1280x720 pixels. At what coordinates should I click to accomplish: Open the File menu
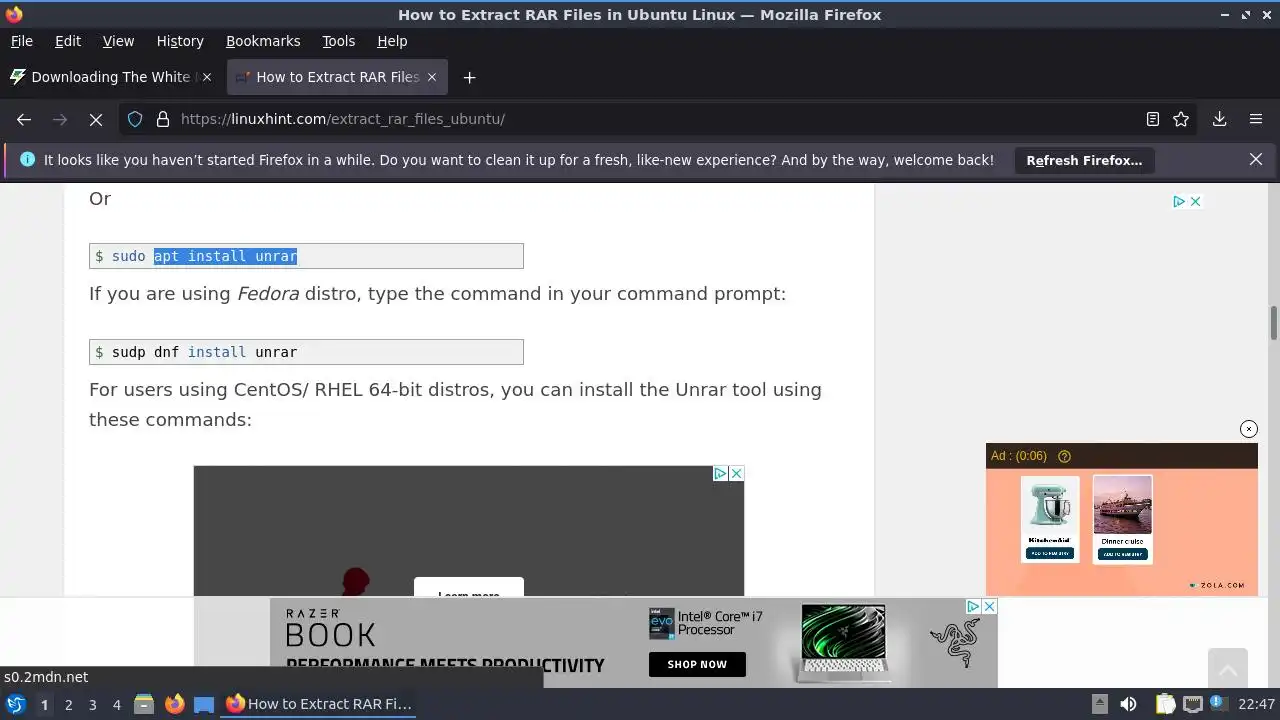[x=21, y=41]
